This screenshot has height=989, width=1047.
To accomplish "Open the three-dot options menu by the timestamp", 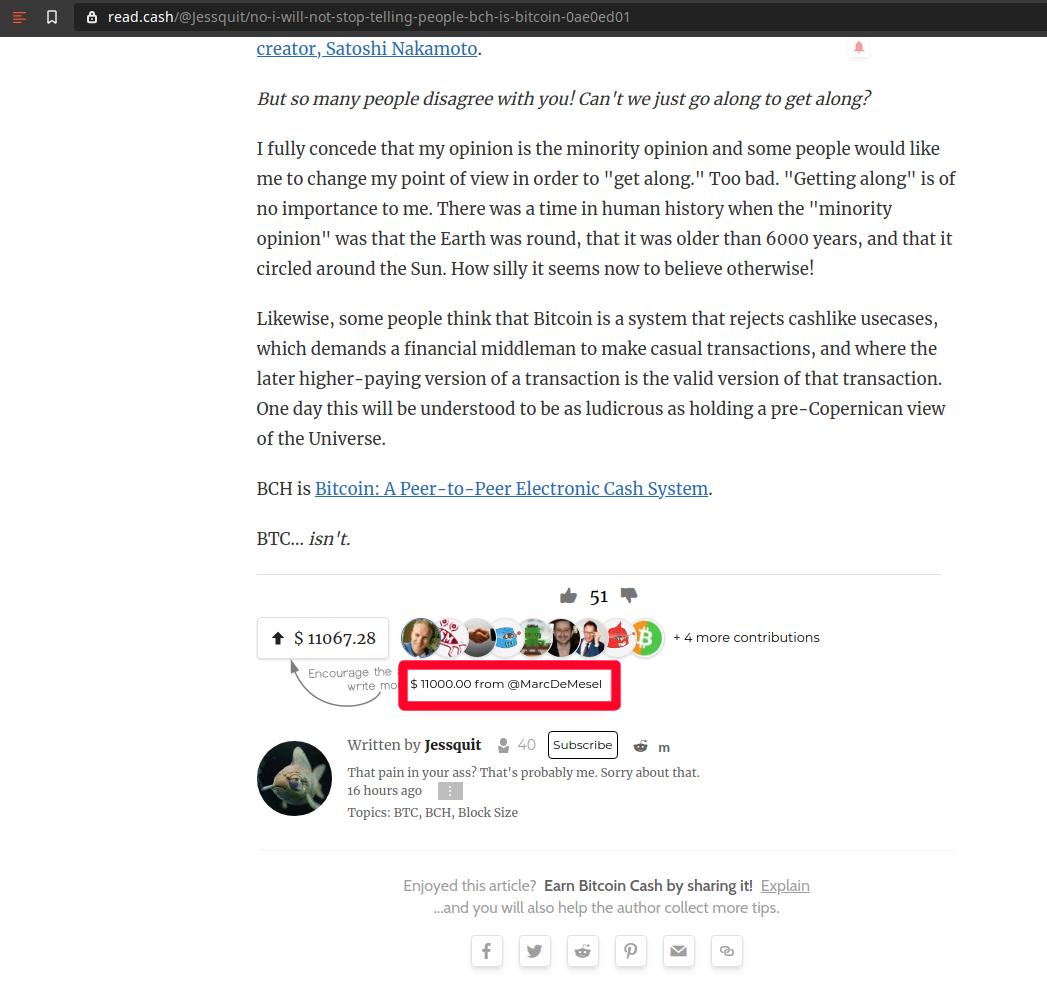I will point(450,791).
